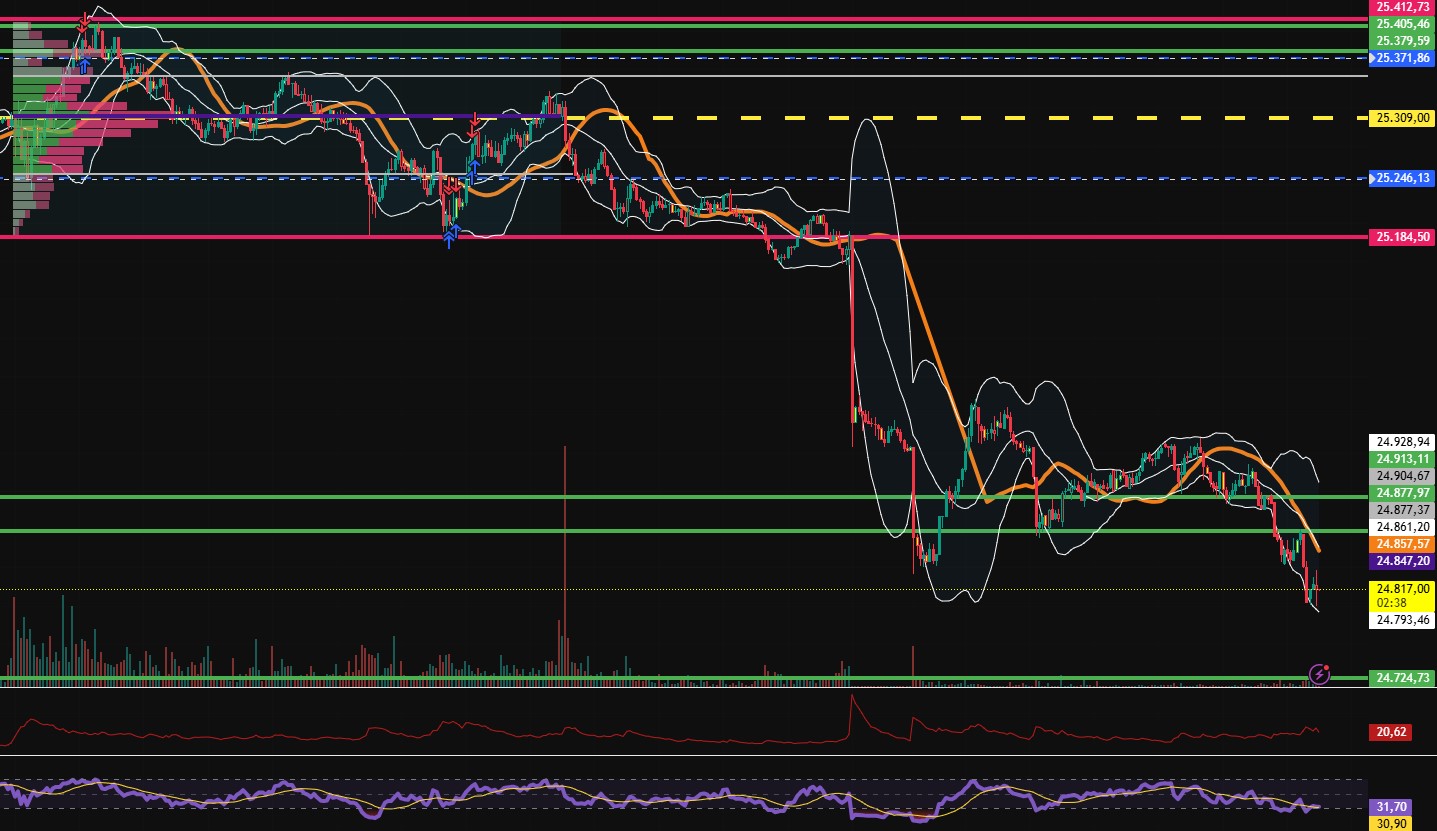Viewport: 1437px width, 831px height.
Task: Toggle the green support level labeled 24.877,97
Action: pos(1402,494)
